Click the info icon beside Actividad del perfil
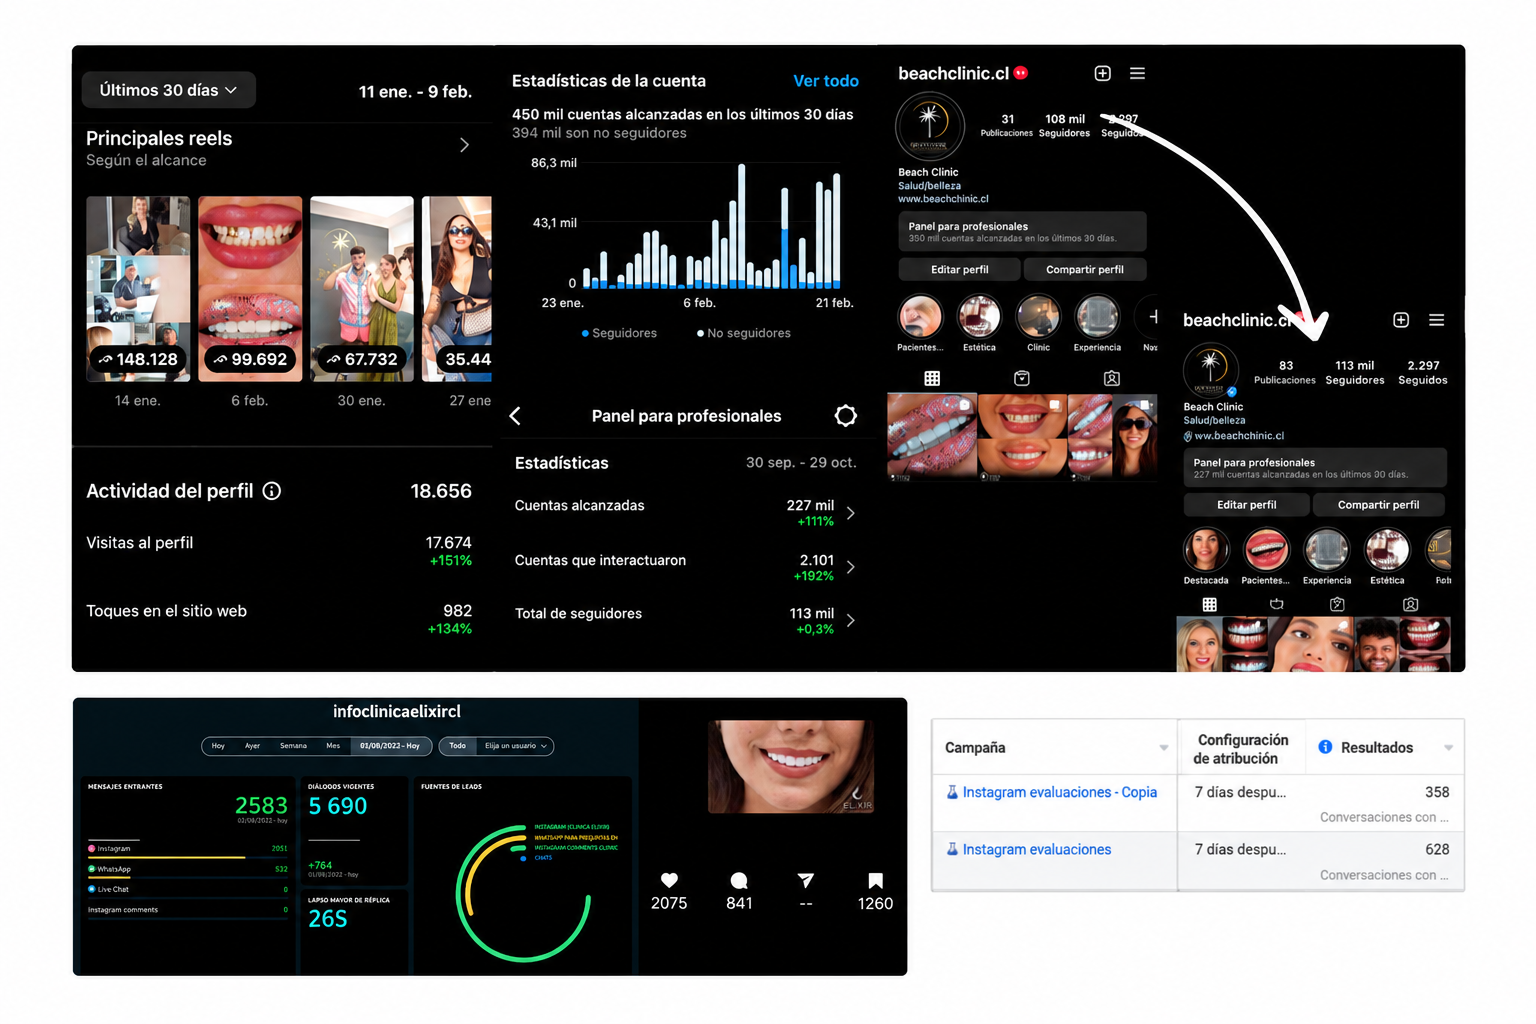The image size is (1536, 1024). pos(272,491)
